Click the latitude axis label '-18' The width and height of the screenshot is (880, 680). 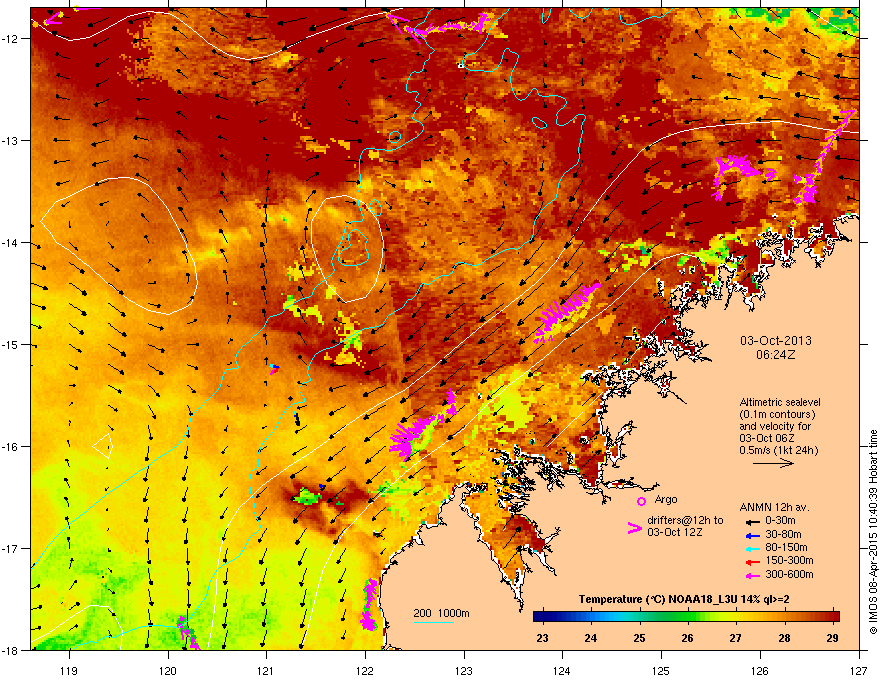click(10, 650)
